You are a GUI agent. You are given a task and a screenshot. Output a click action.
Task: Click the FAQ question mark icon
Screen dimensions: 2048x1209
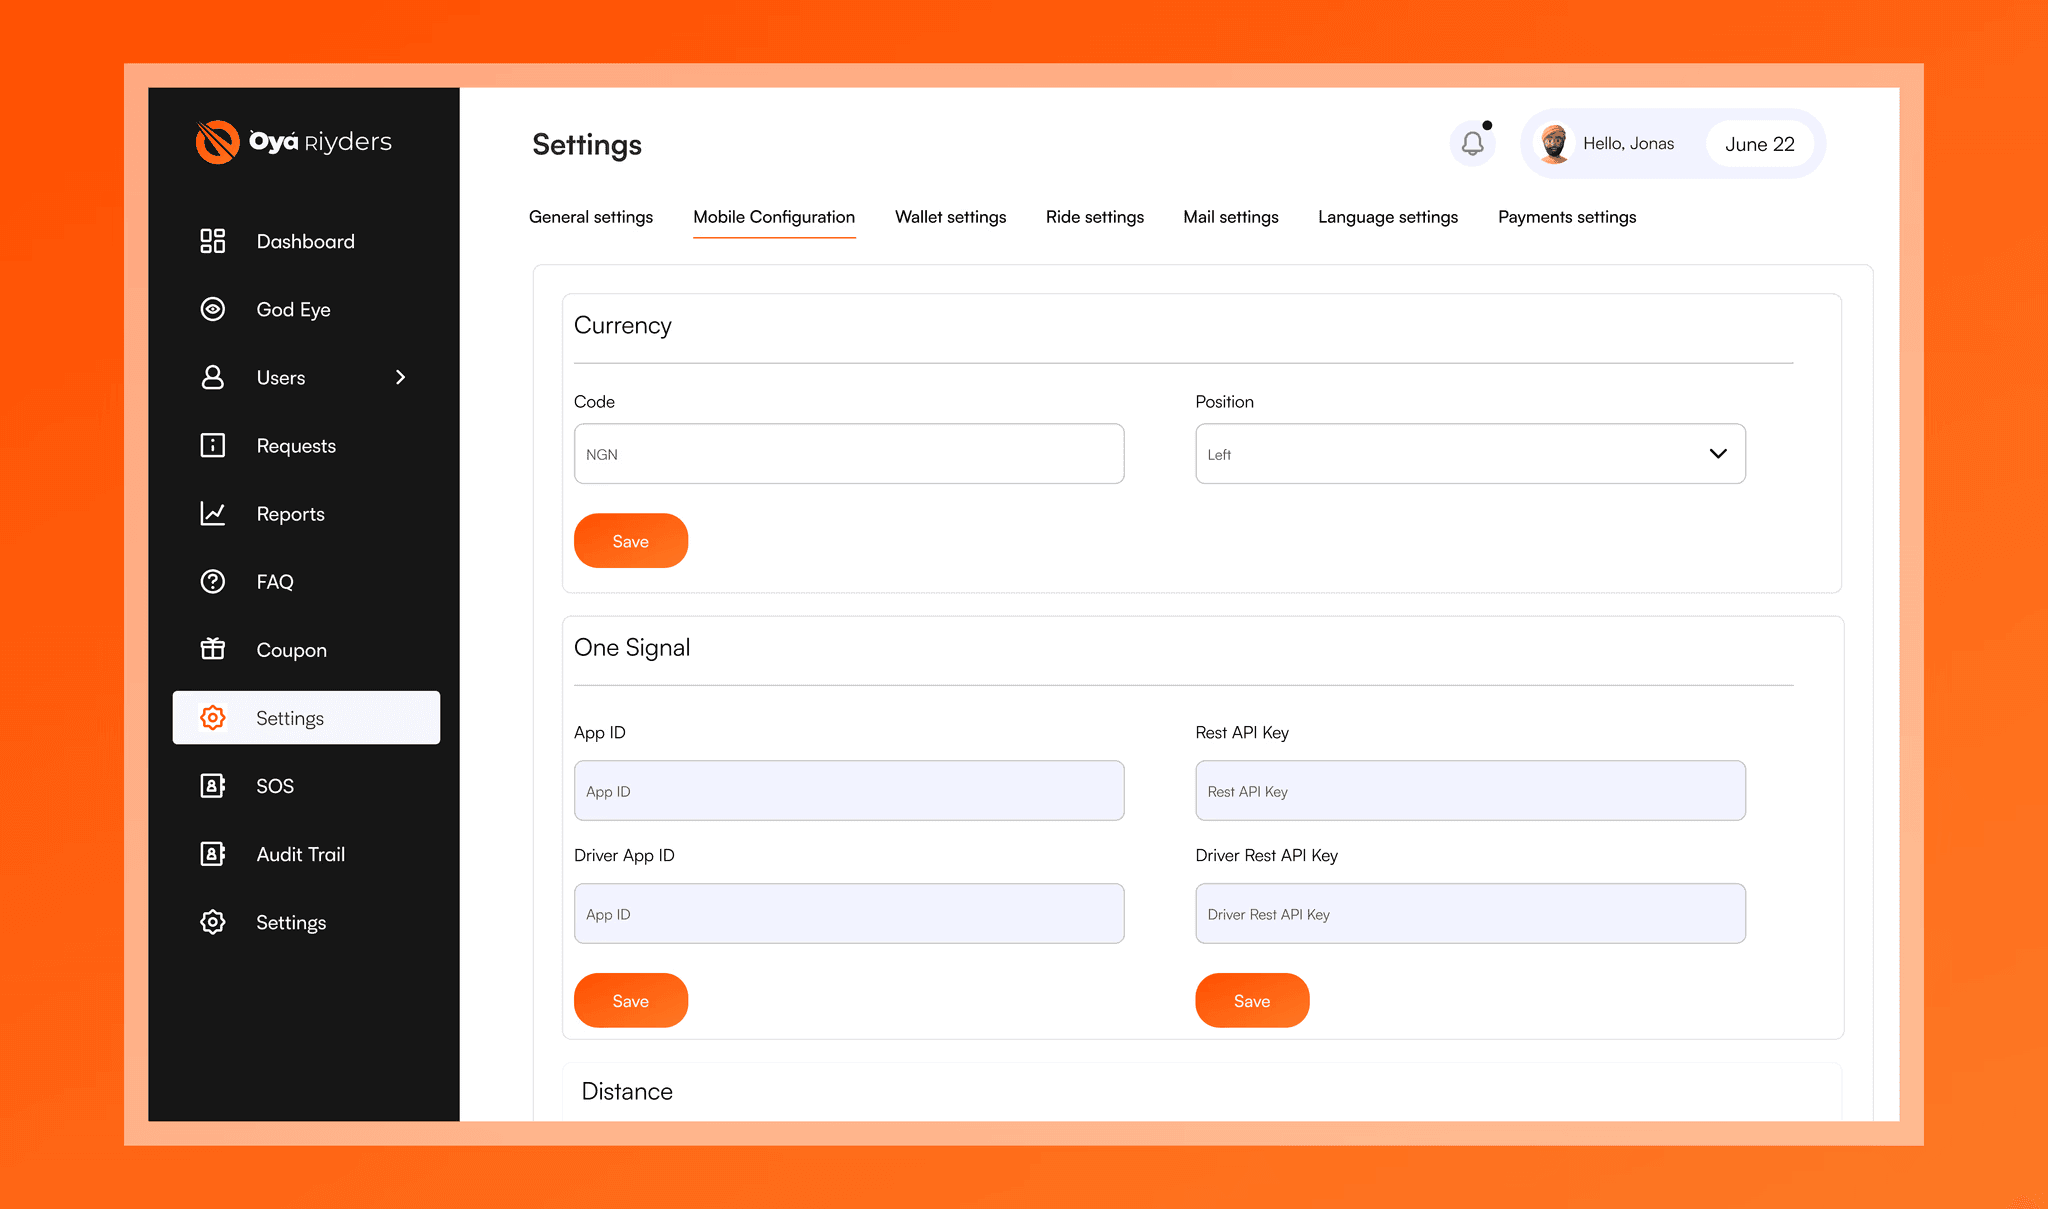click(x=212, y=581)
